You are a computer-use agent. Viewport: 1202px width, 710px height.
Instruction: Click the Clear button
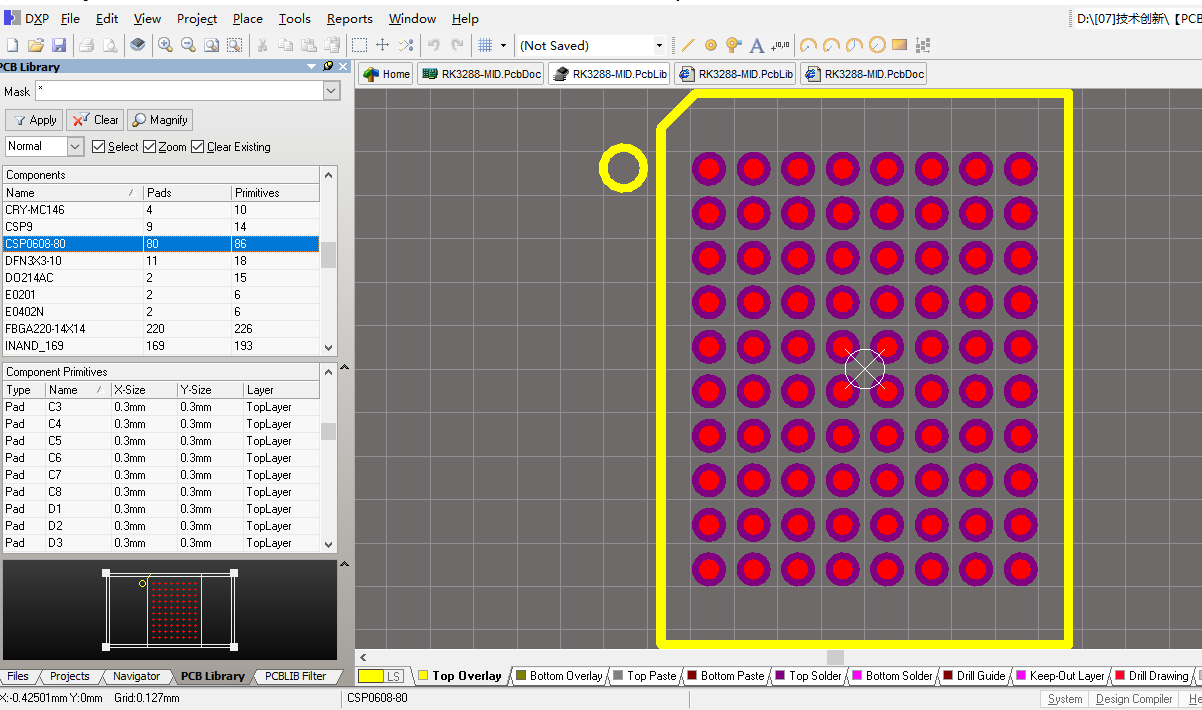[96, 120]
